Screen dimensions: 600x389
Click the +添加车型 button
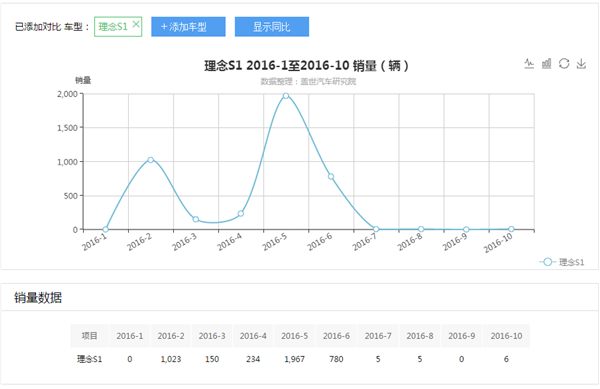click(188, 27)
